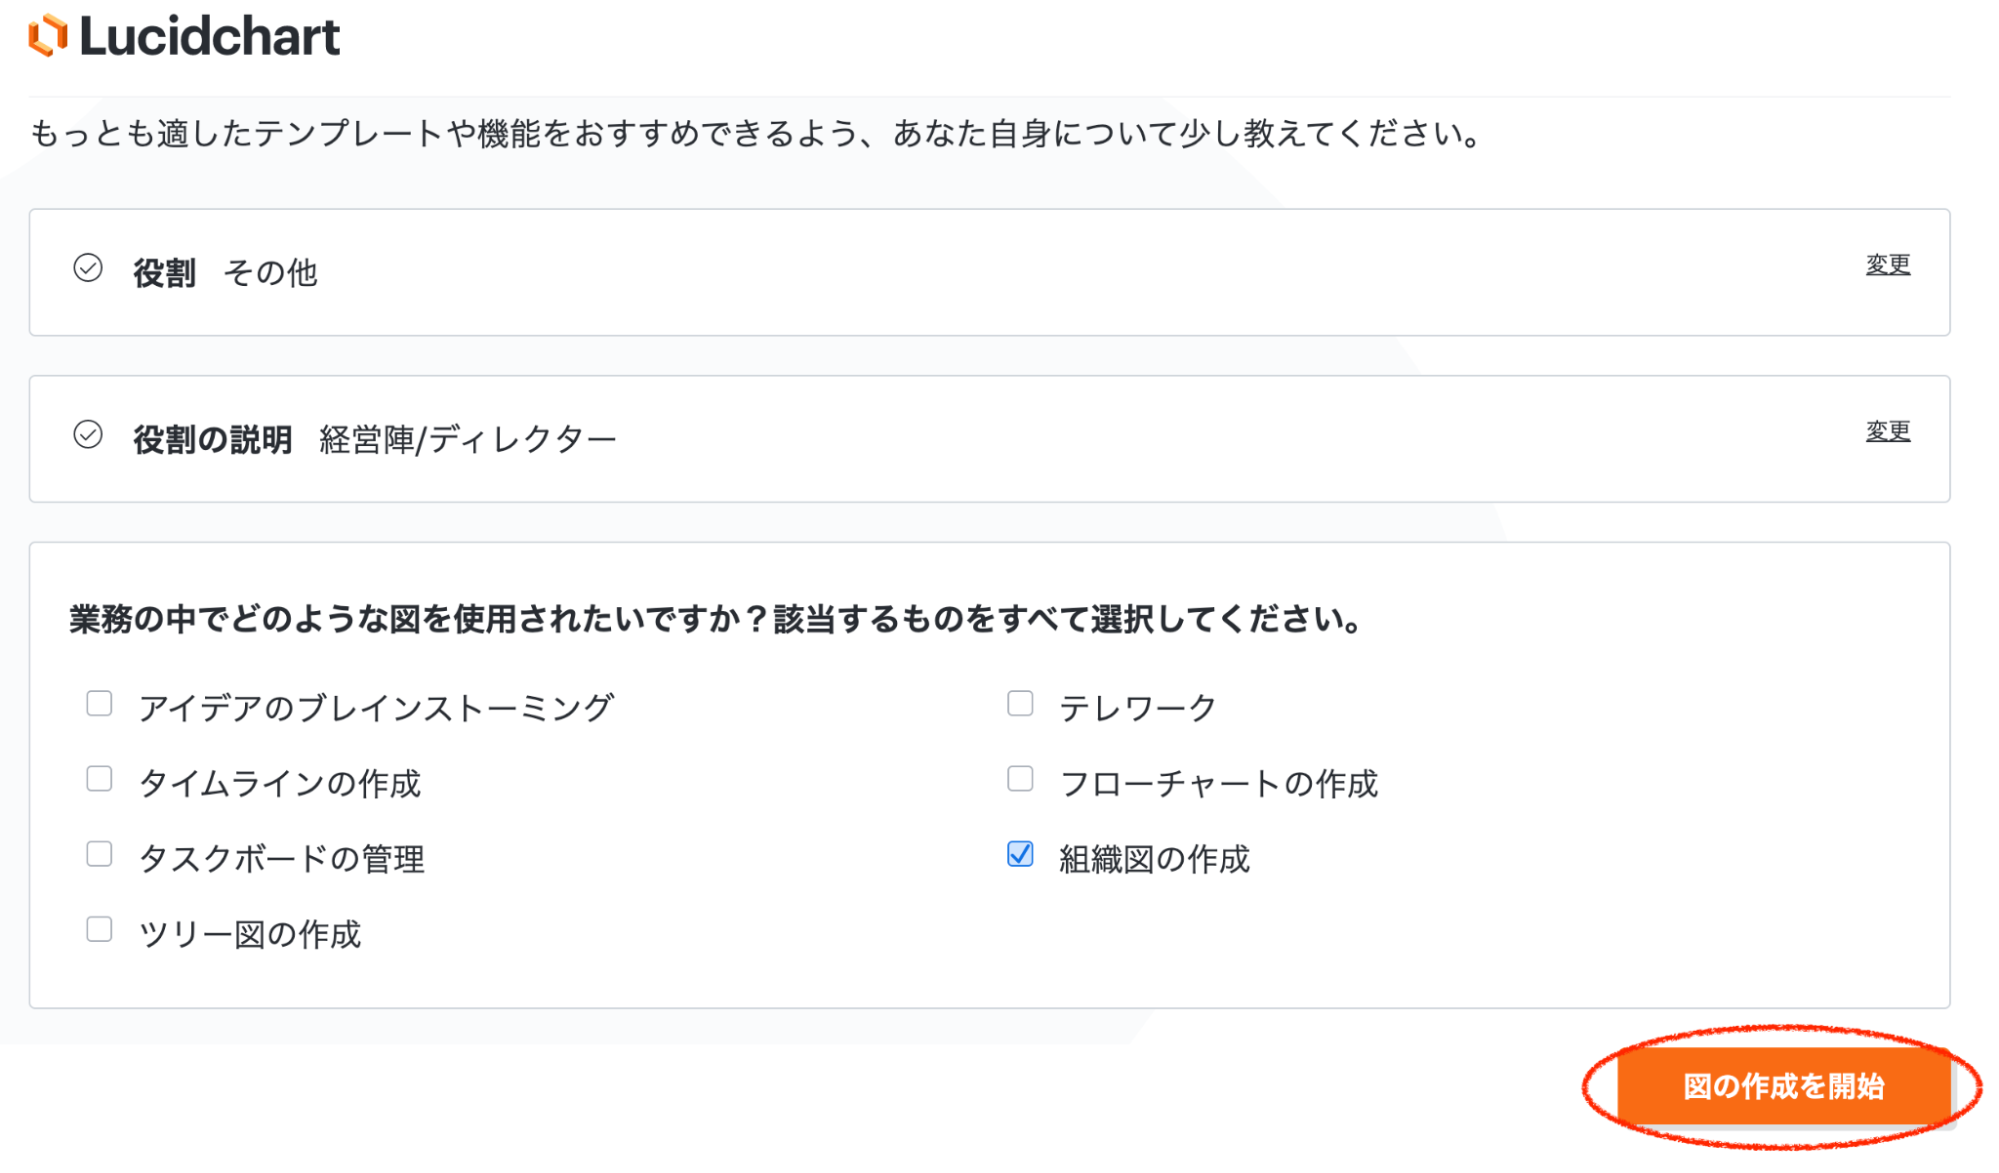Click the 変更 link in the 役割 row

click(x=1887, y=264)
